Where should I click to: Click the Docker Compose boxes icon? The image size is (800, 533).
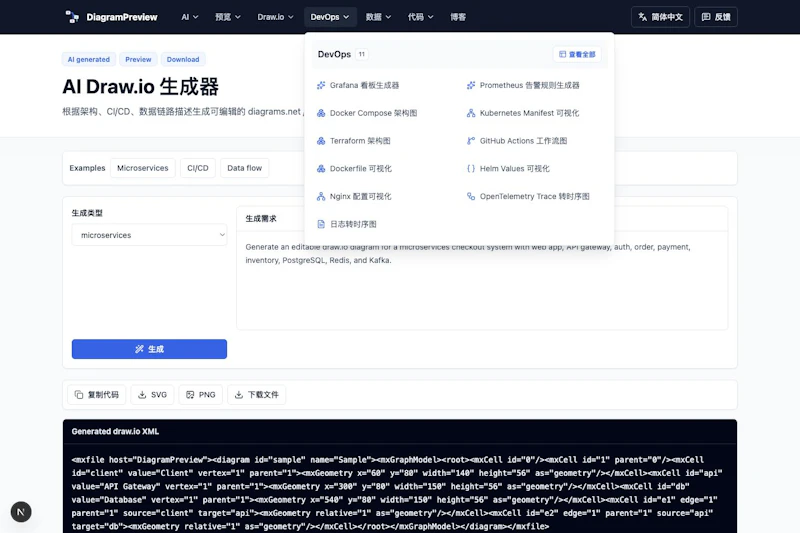click(x=321, y=113)
